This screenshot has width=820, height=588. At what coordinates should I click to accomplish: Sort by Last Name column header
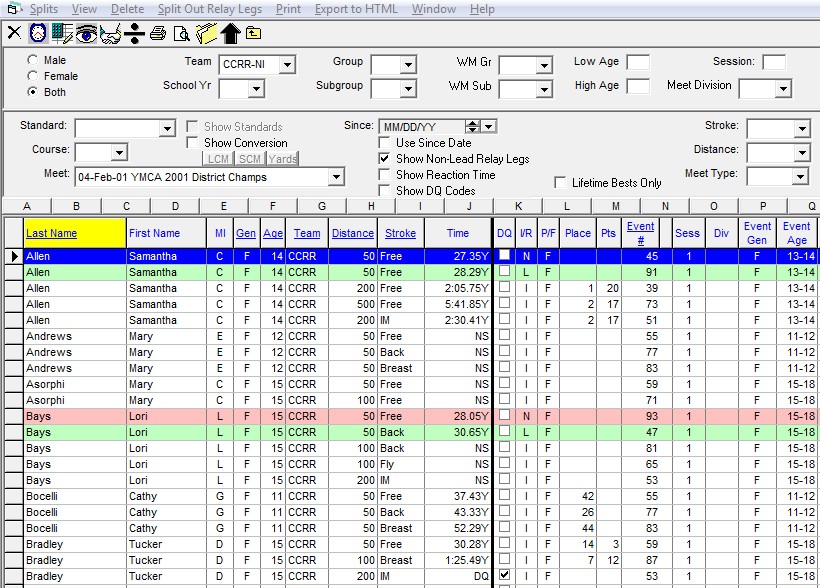pyautogui.click(x=51, y=233)
